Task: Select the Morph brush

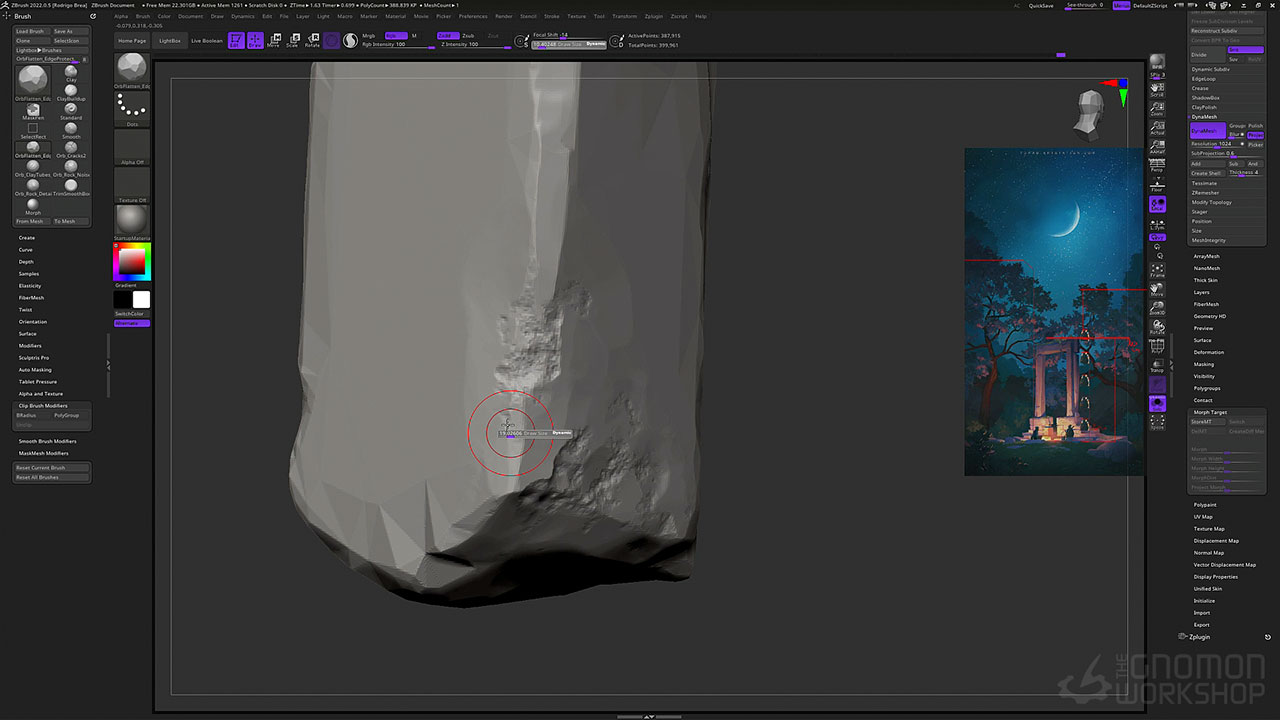Action: 33,206
